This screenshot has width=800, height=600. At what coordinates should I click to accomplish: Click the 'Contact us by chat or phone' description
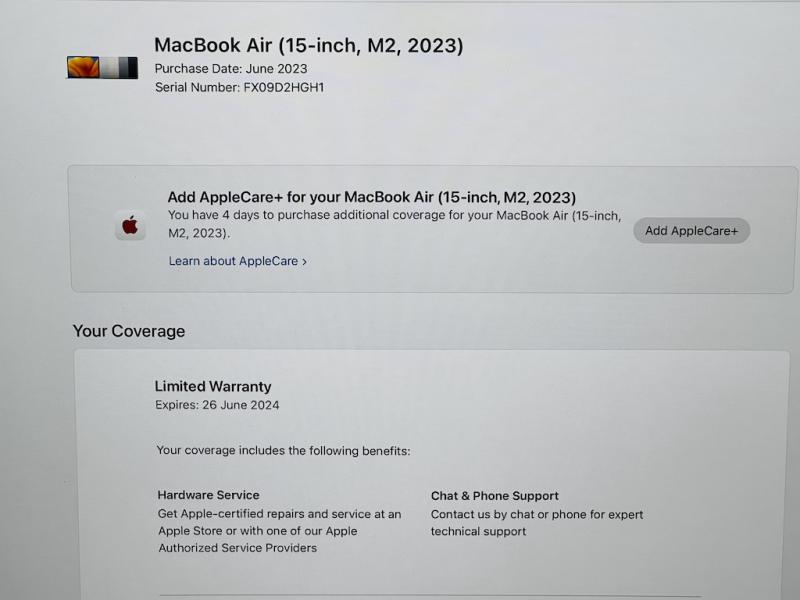click(x=537, y=523)
